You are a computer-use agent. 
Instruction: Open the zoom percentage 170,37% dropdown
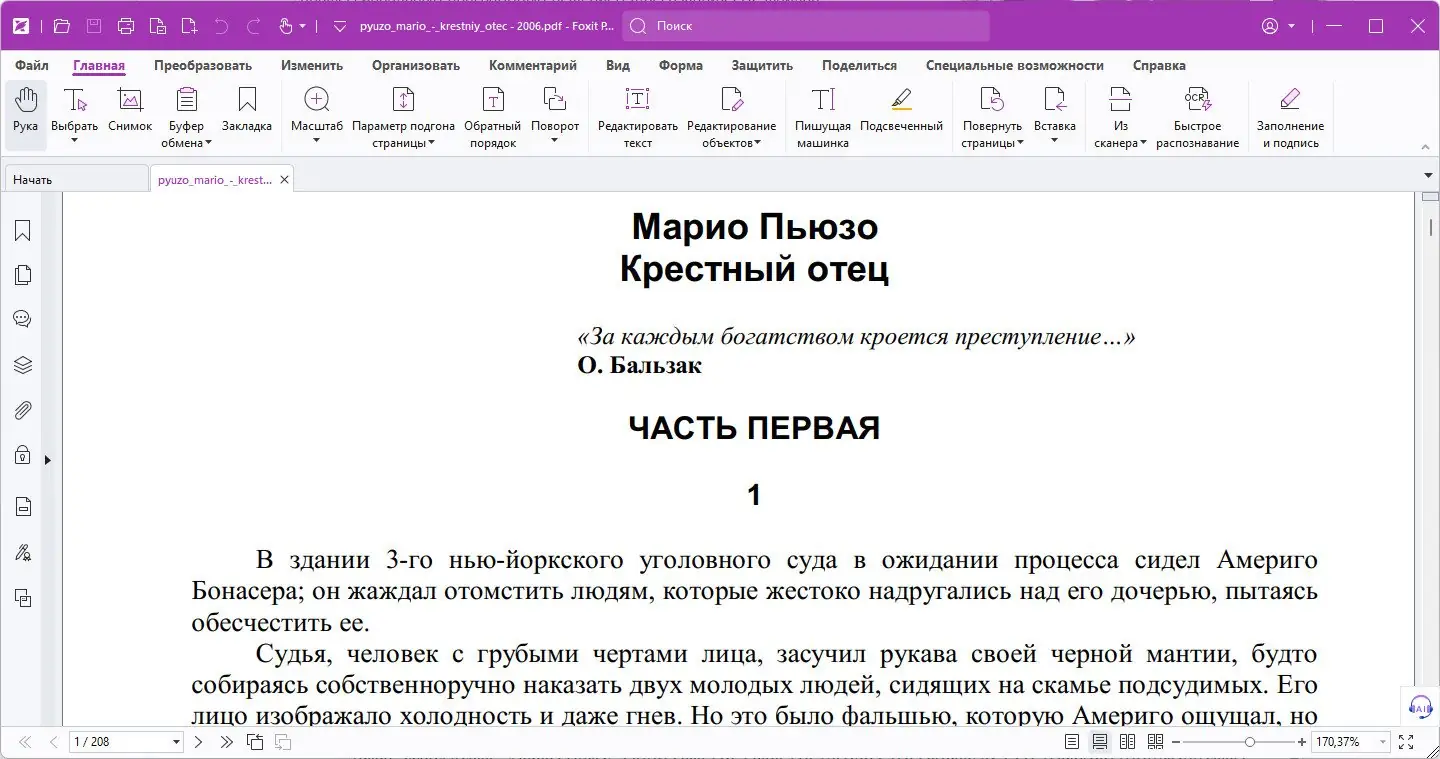1384,742
